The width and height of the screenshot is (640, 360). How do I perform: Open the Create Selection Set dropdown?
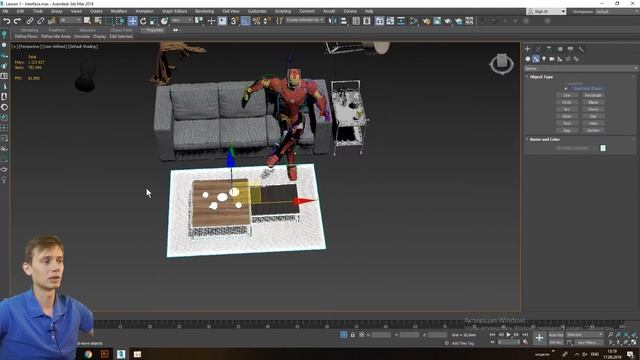pyautogui.click(x=305, y=20)
